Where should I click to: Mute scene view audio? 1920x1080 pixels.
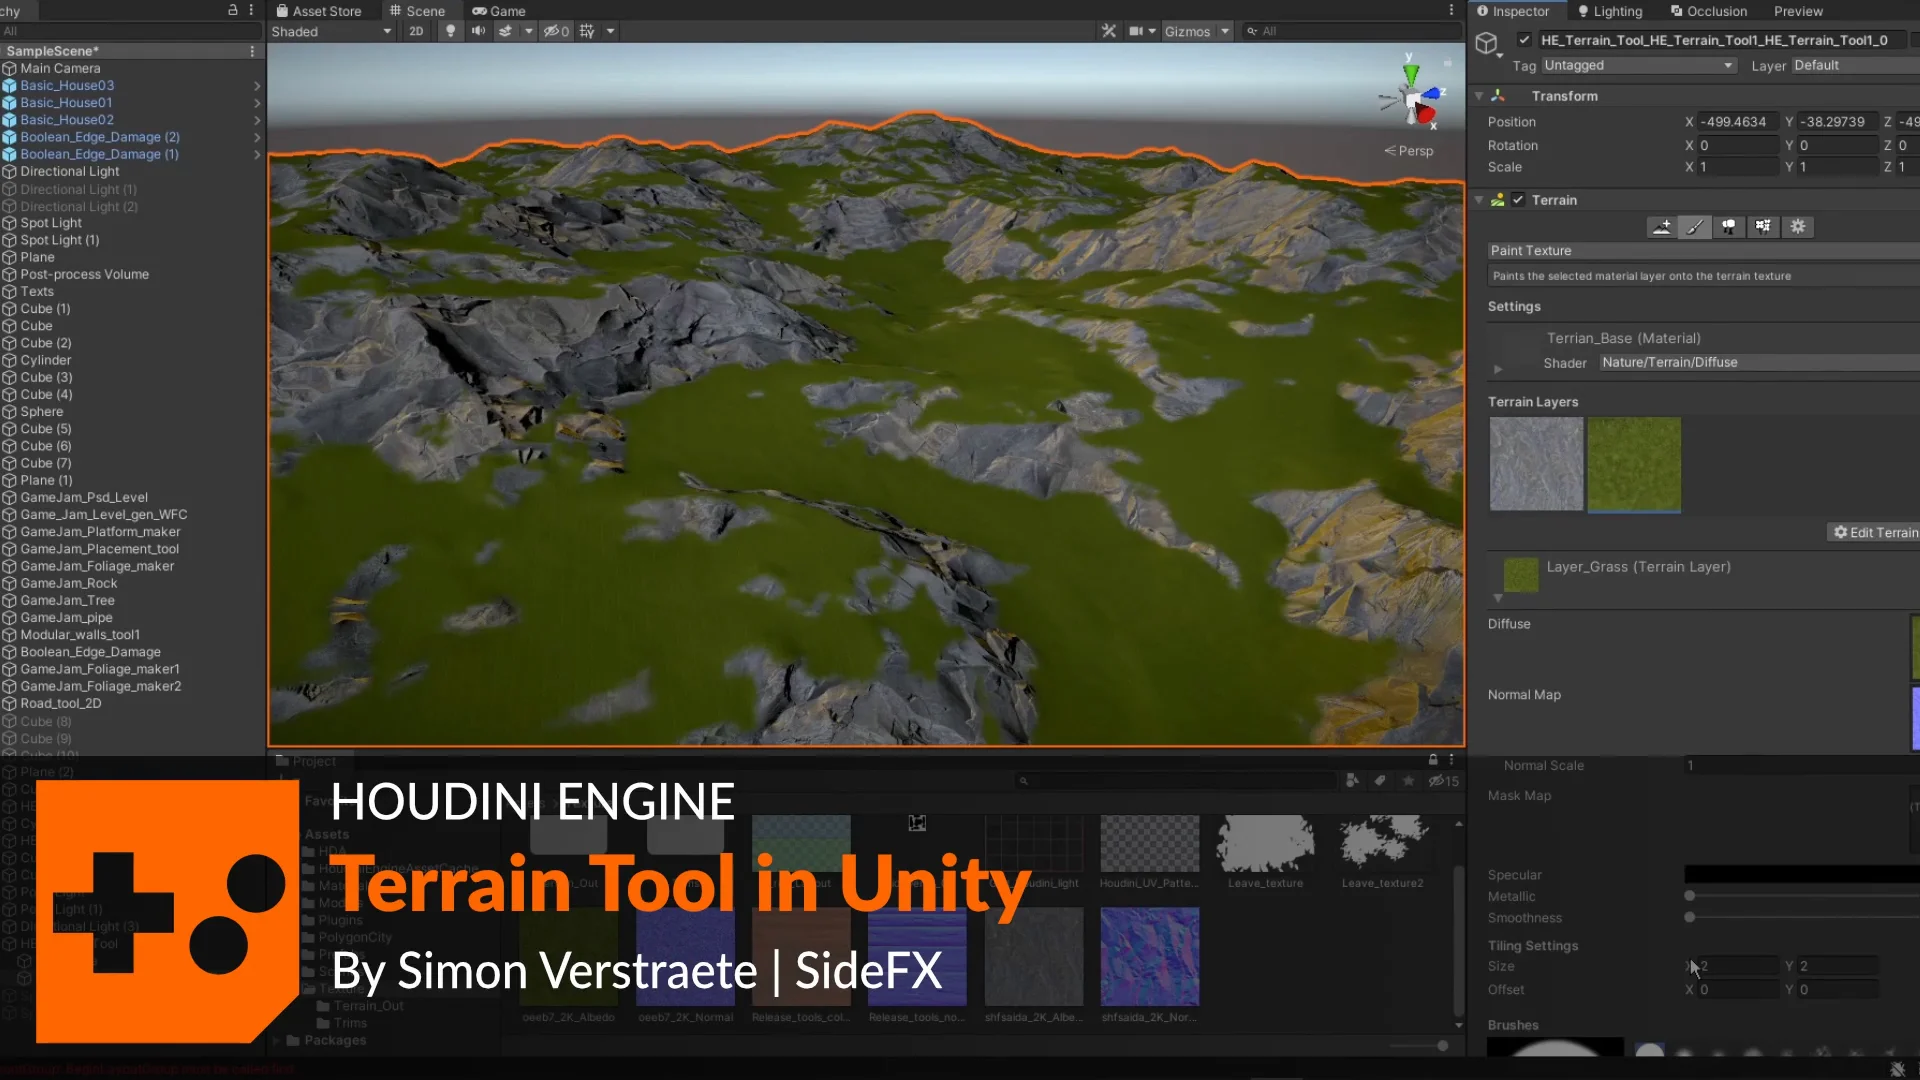click(x=478, y=31)
